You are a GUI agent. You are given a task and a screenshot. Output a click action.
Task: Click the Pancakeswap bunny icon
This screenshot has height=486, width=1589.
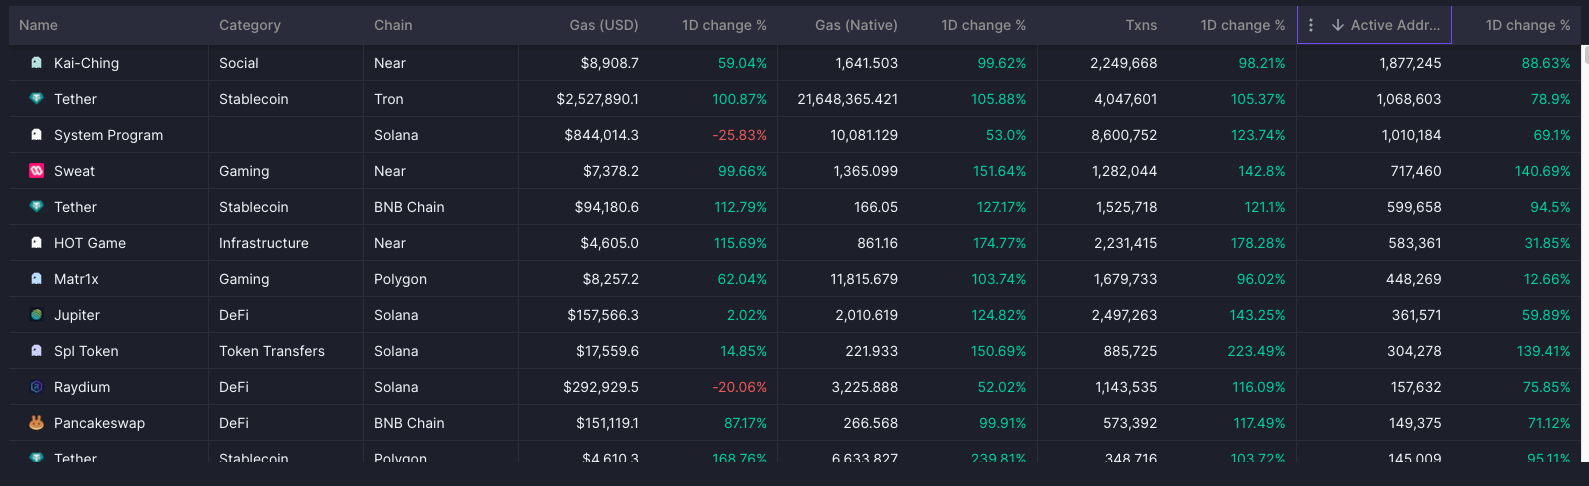pyautogui.click(x=37, y=423)
